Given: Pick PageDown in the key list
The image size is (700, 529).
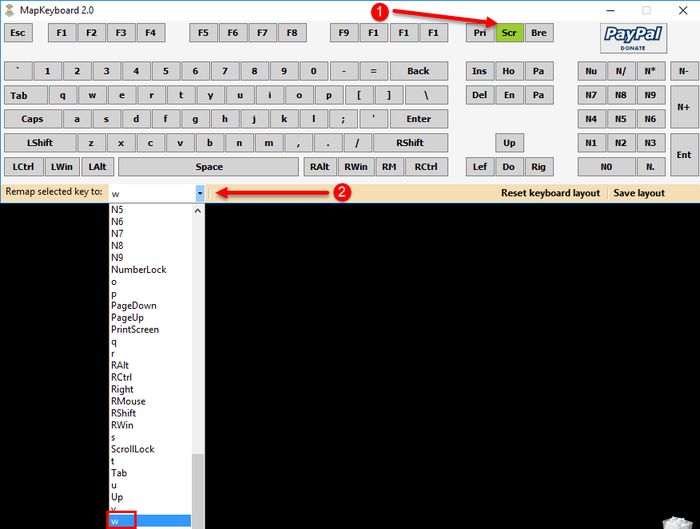Looking at the screenshot, I should pos(133,305).
